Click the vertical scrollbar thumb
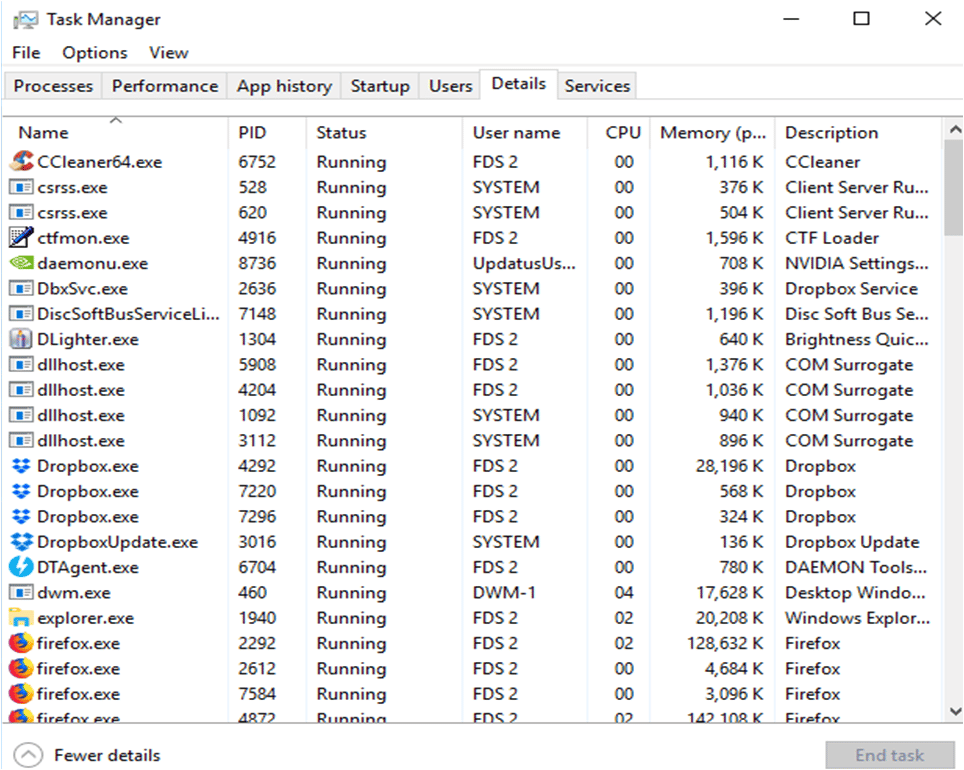The width and height of the screenshot is (964, 770). coord(954,187)
